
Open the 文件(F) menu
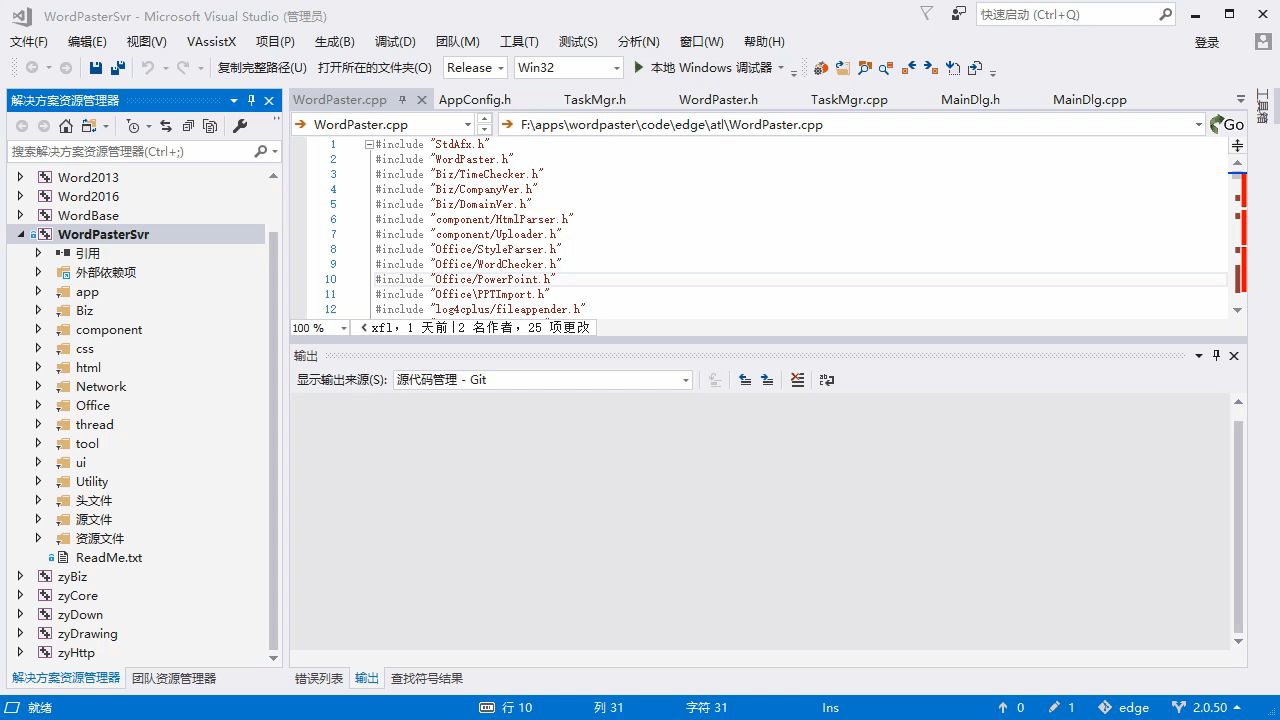(29, 42)
